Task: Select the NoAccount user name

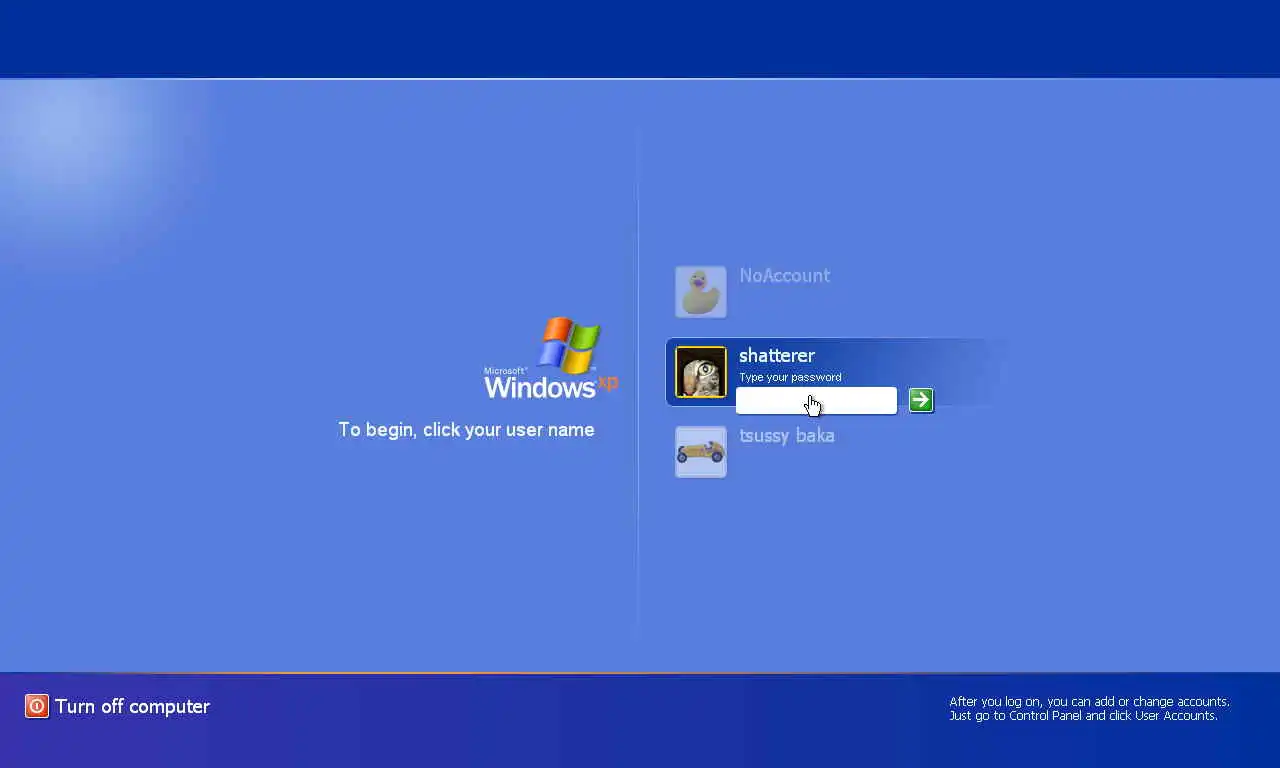Action: [784, 276]
